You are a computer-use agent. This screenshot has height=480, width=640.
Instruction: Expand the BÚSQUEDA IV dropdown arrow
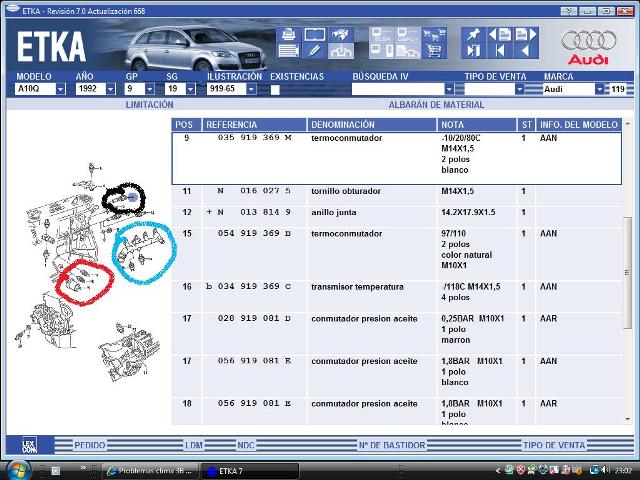[449, 89]
